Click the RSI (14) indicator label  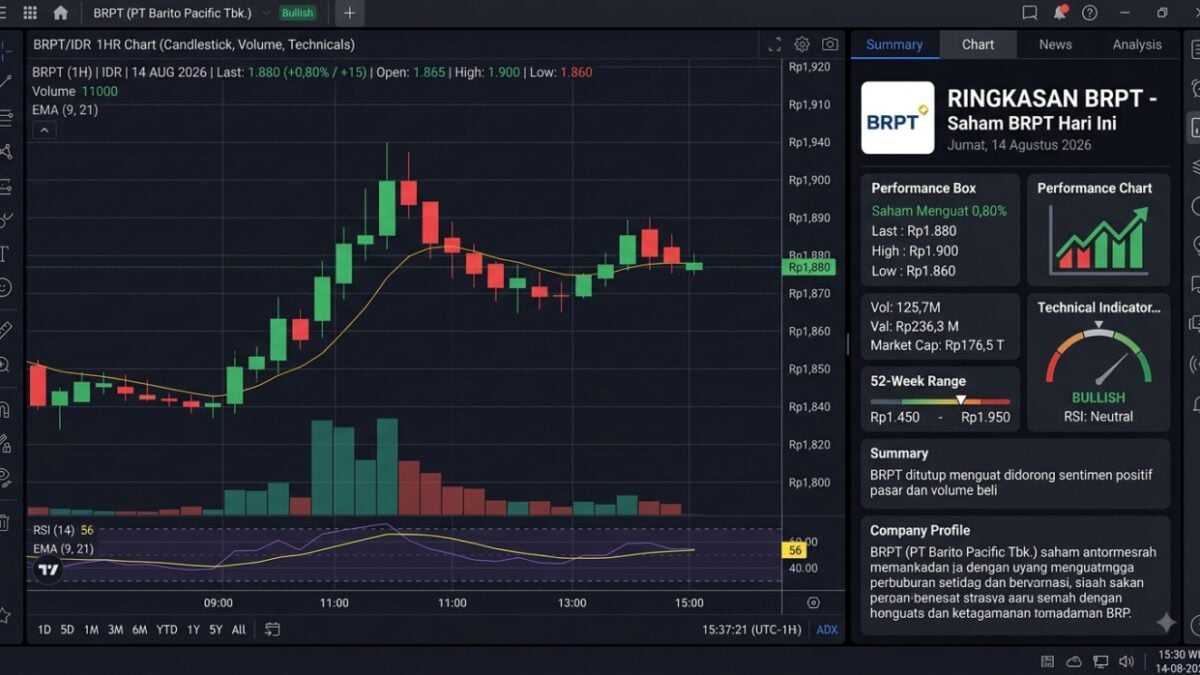(x=54, y=530)
